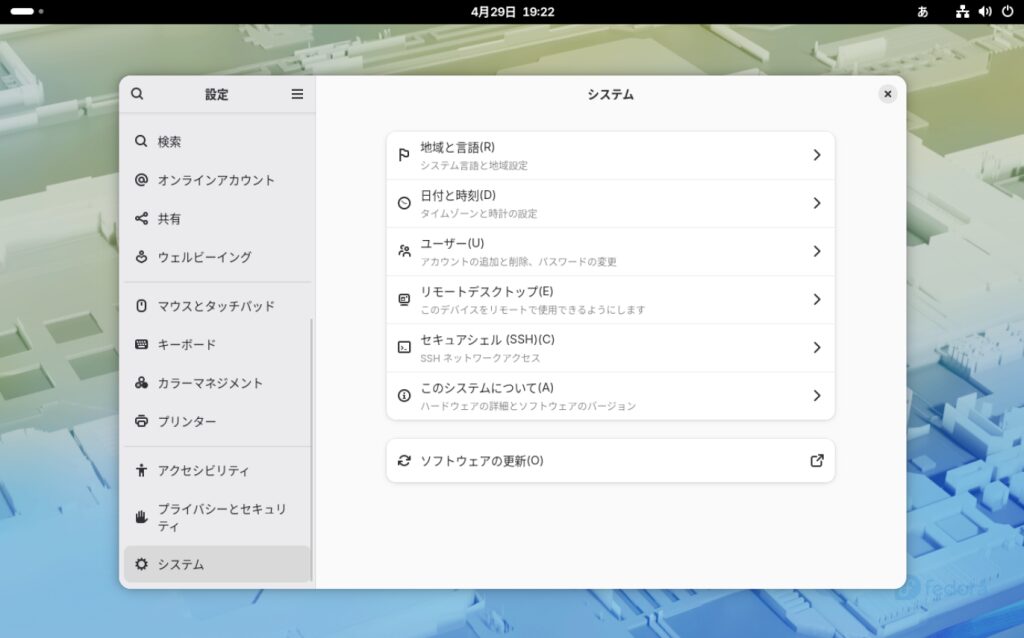Click the users icon beside ユーザー
The width and height of the screenshot is (1024, 638).
coord(404,251)
